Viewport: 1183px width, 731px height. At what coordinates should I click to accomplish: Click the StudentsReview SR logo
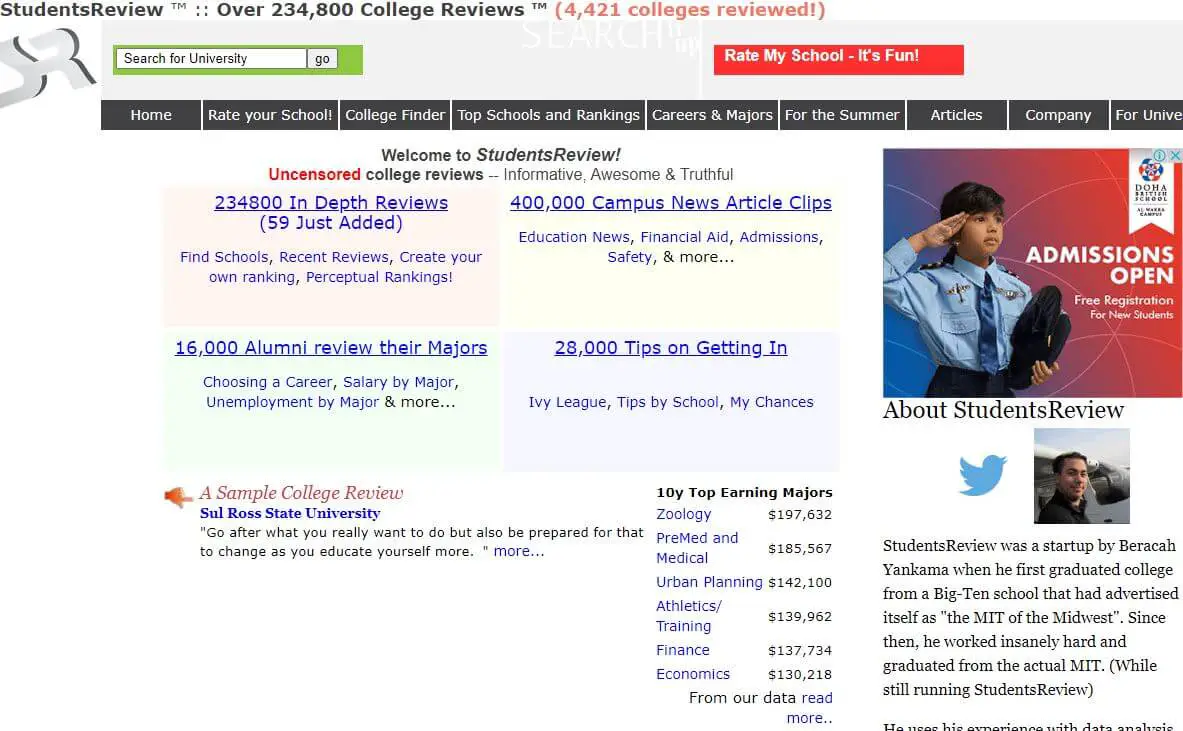(48, 66)
